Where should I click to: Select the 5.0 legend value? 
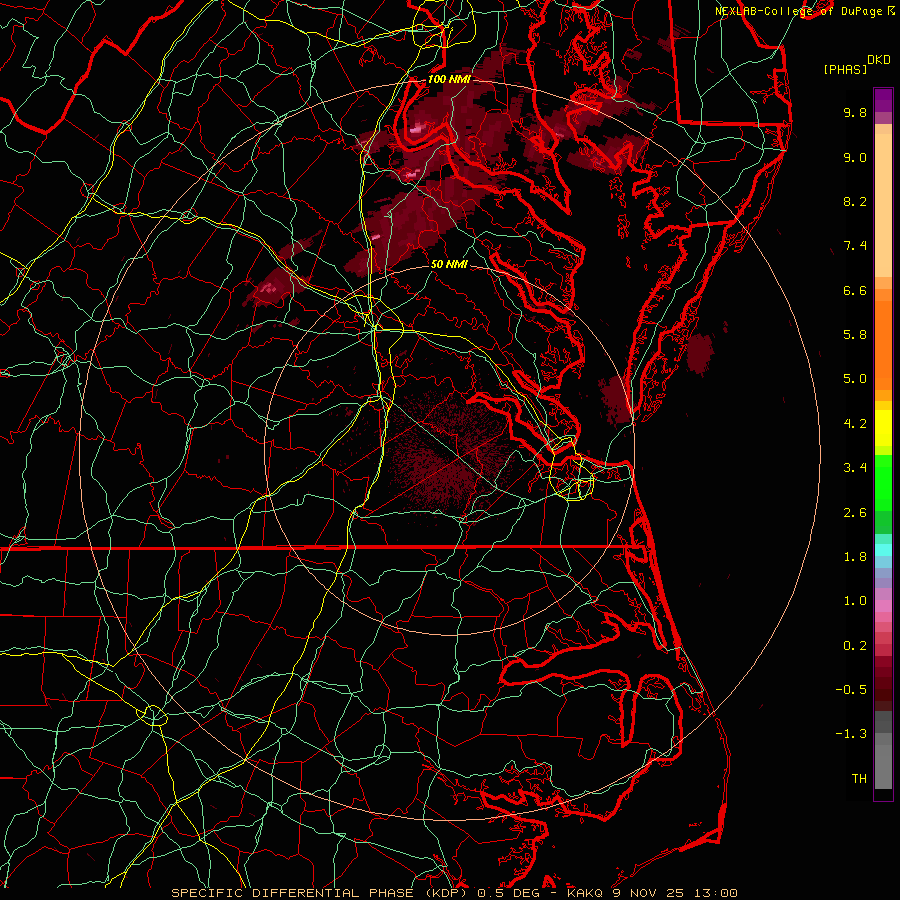tap(855, 379)
